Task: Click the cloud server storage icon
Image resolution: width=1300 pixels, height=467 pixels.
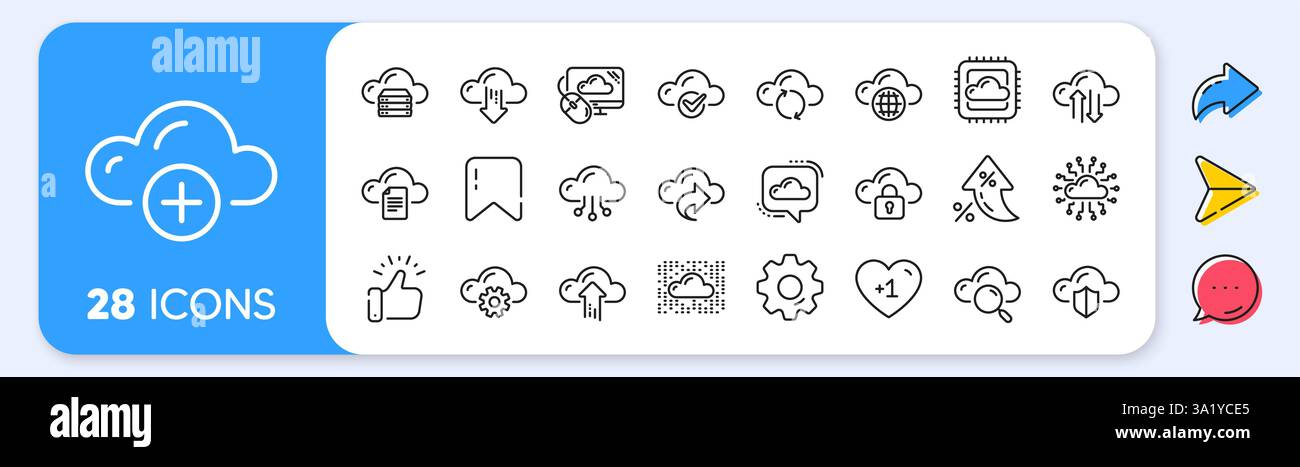Action: coord(395,92)
